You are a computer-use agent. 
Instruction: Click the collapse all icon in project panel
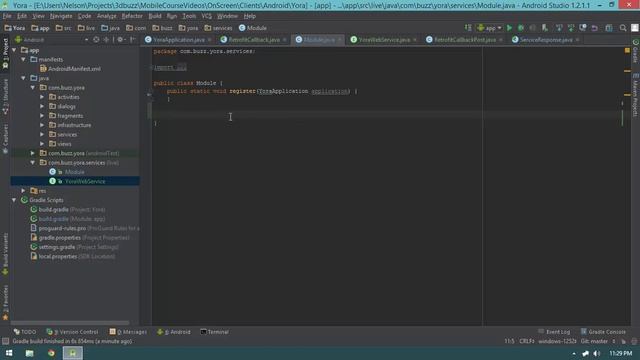pyautogui.click(x=106, y=40)
